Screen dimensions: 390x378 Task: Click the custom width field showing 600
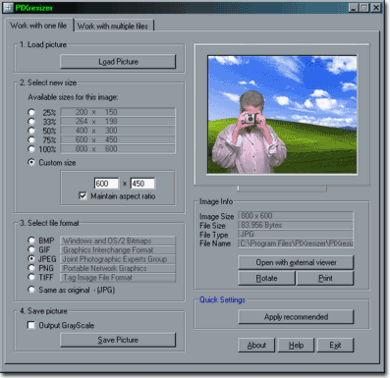(x=106, y=183)
